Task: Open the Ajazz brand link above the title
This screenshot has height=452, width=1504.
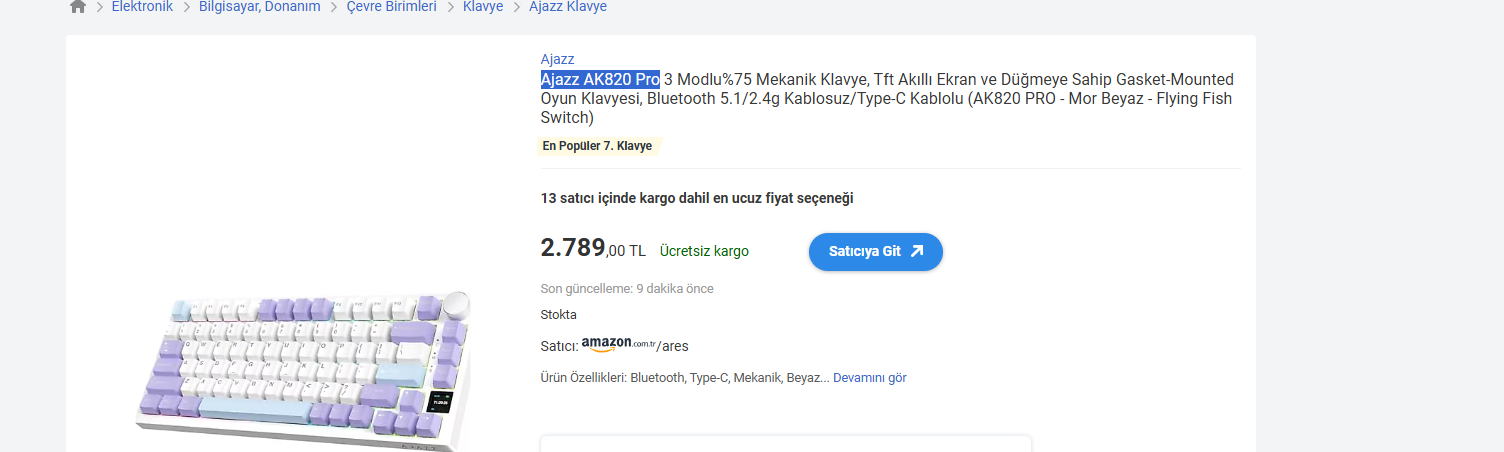Action: click(x=557, y=59)
